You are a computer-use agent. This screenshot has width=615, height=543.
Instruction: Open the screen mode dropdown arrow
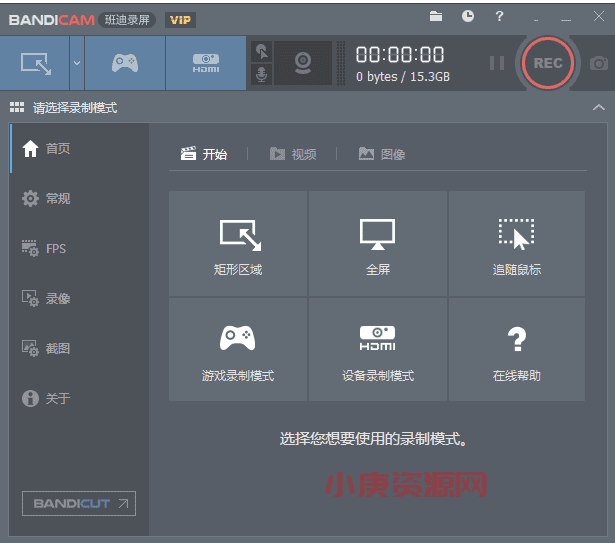[77, 63]
